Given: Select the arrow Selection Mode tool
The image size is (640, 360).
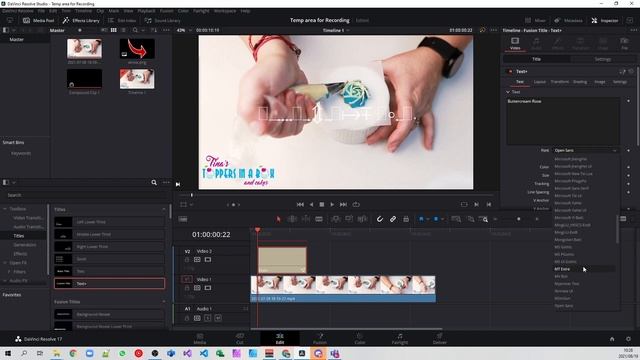Looking at the screenshot, I should [x=278, y=219].
